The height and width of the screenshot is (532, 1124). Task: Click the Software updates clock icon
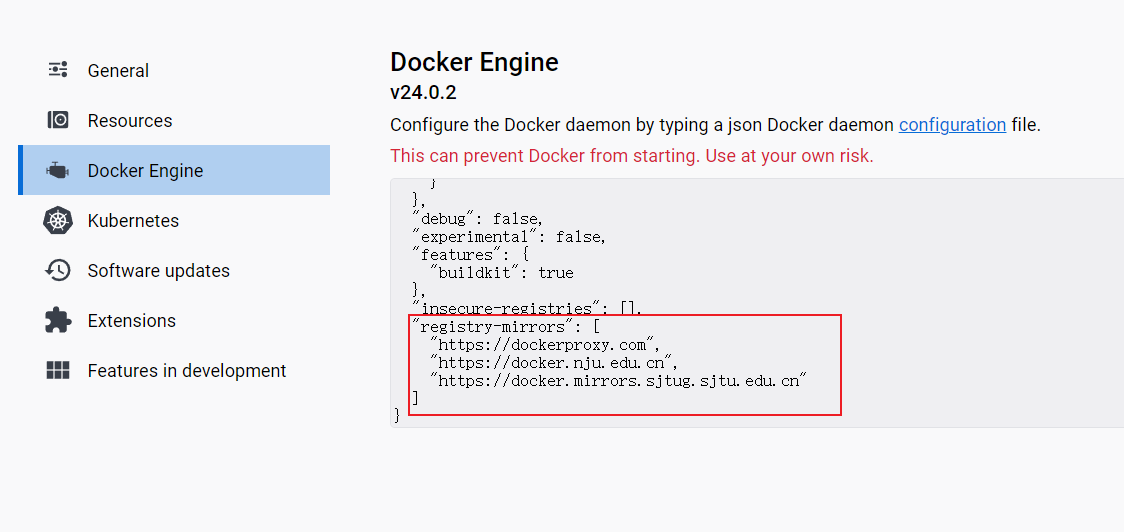coord(58,270)
